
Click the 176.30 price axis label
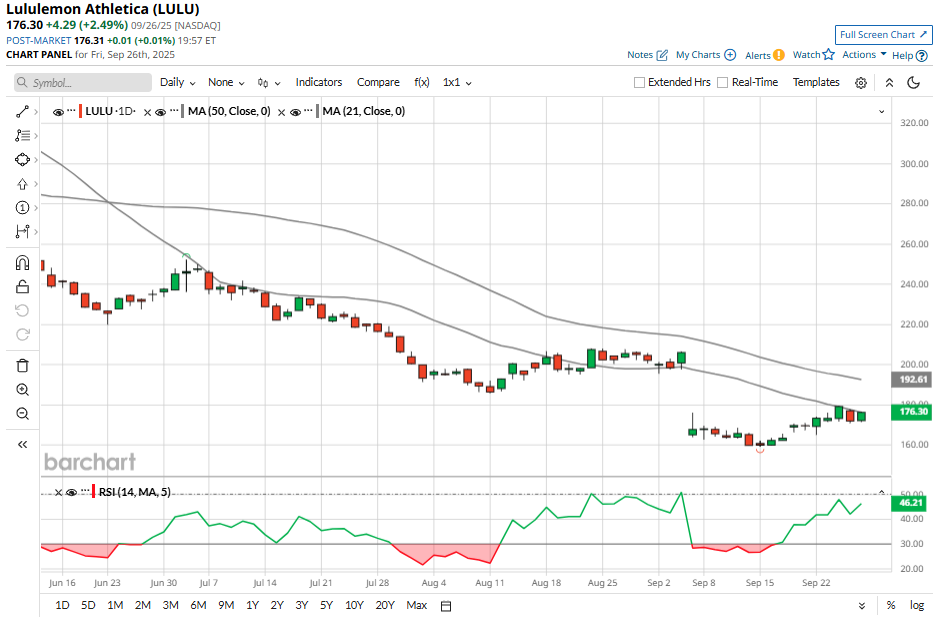tap(912, 412)
